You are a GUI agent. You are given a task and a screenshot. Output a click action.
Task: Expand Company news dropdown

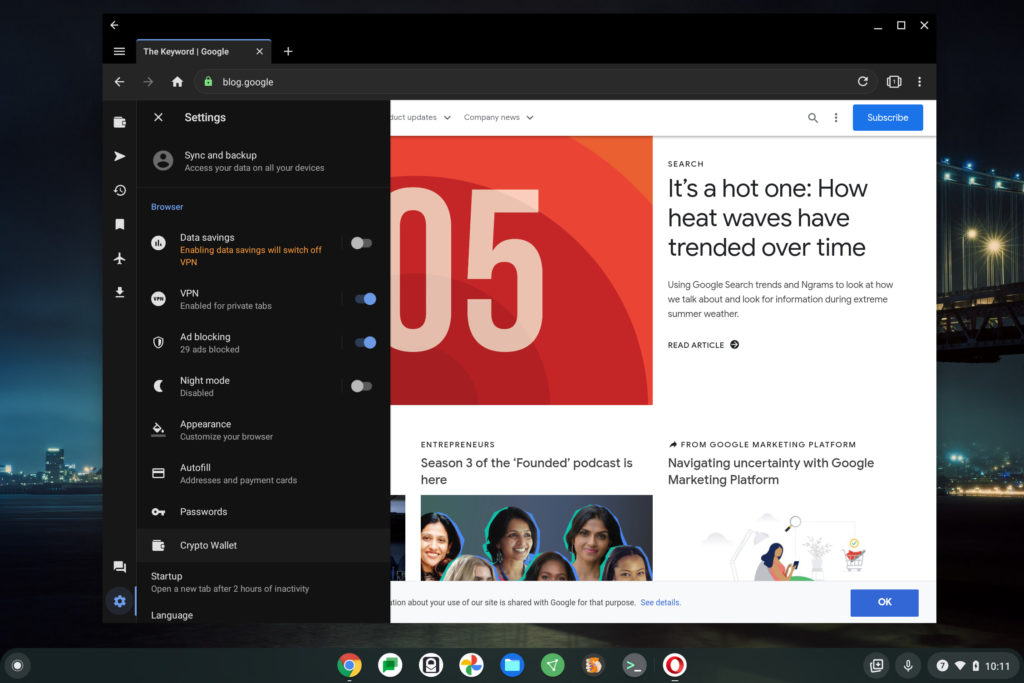coord(499,118)
